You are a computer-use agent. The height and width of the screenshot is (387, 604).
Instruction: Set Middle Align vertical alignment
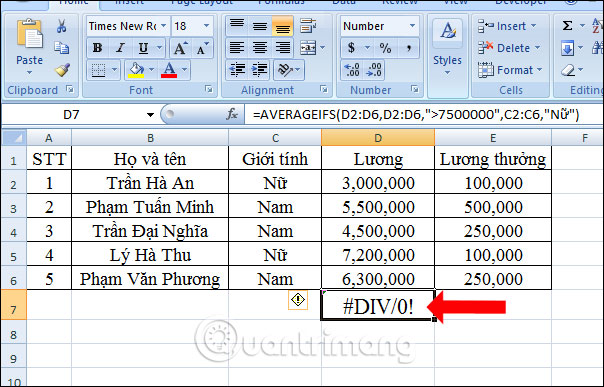(260, 26)
